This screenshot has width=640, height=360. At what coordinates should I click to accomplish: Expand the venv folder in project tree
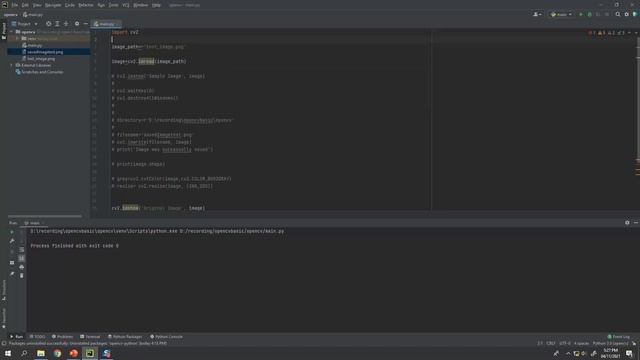[x=18, y=38]
